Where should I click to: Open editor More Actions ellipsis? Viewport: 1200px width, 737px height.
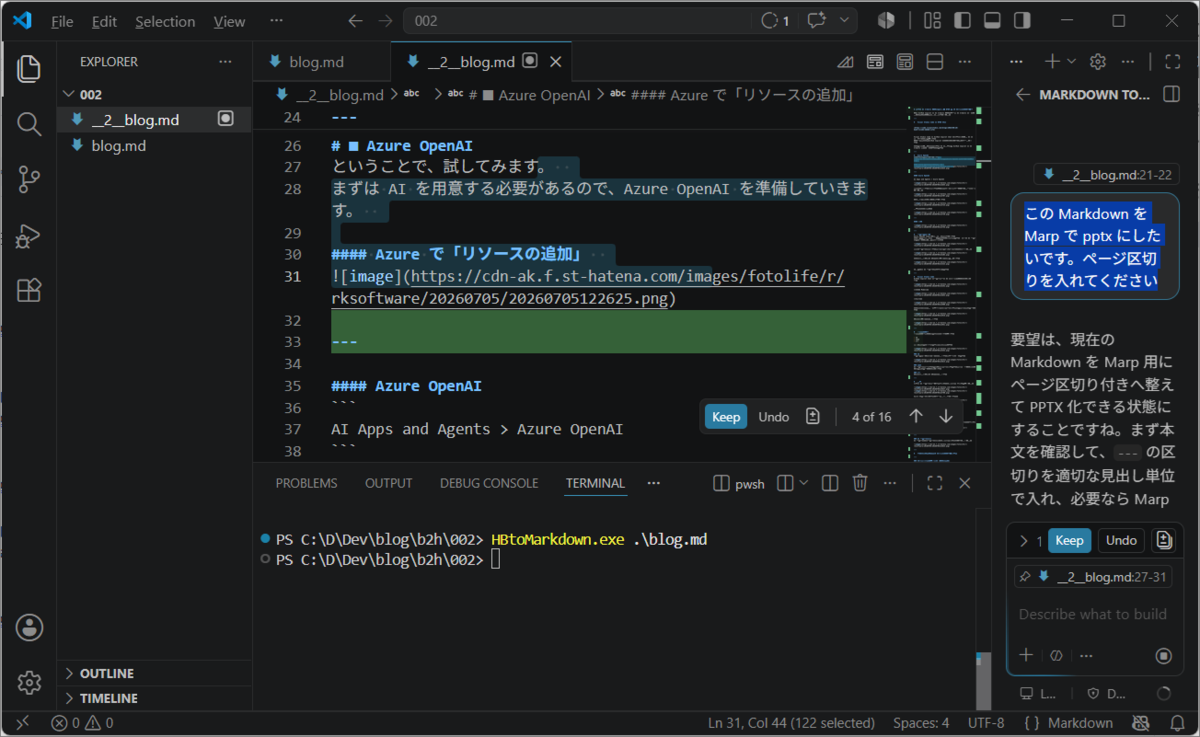pos(966,62)
